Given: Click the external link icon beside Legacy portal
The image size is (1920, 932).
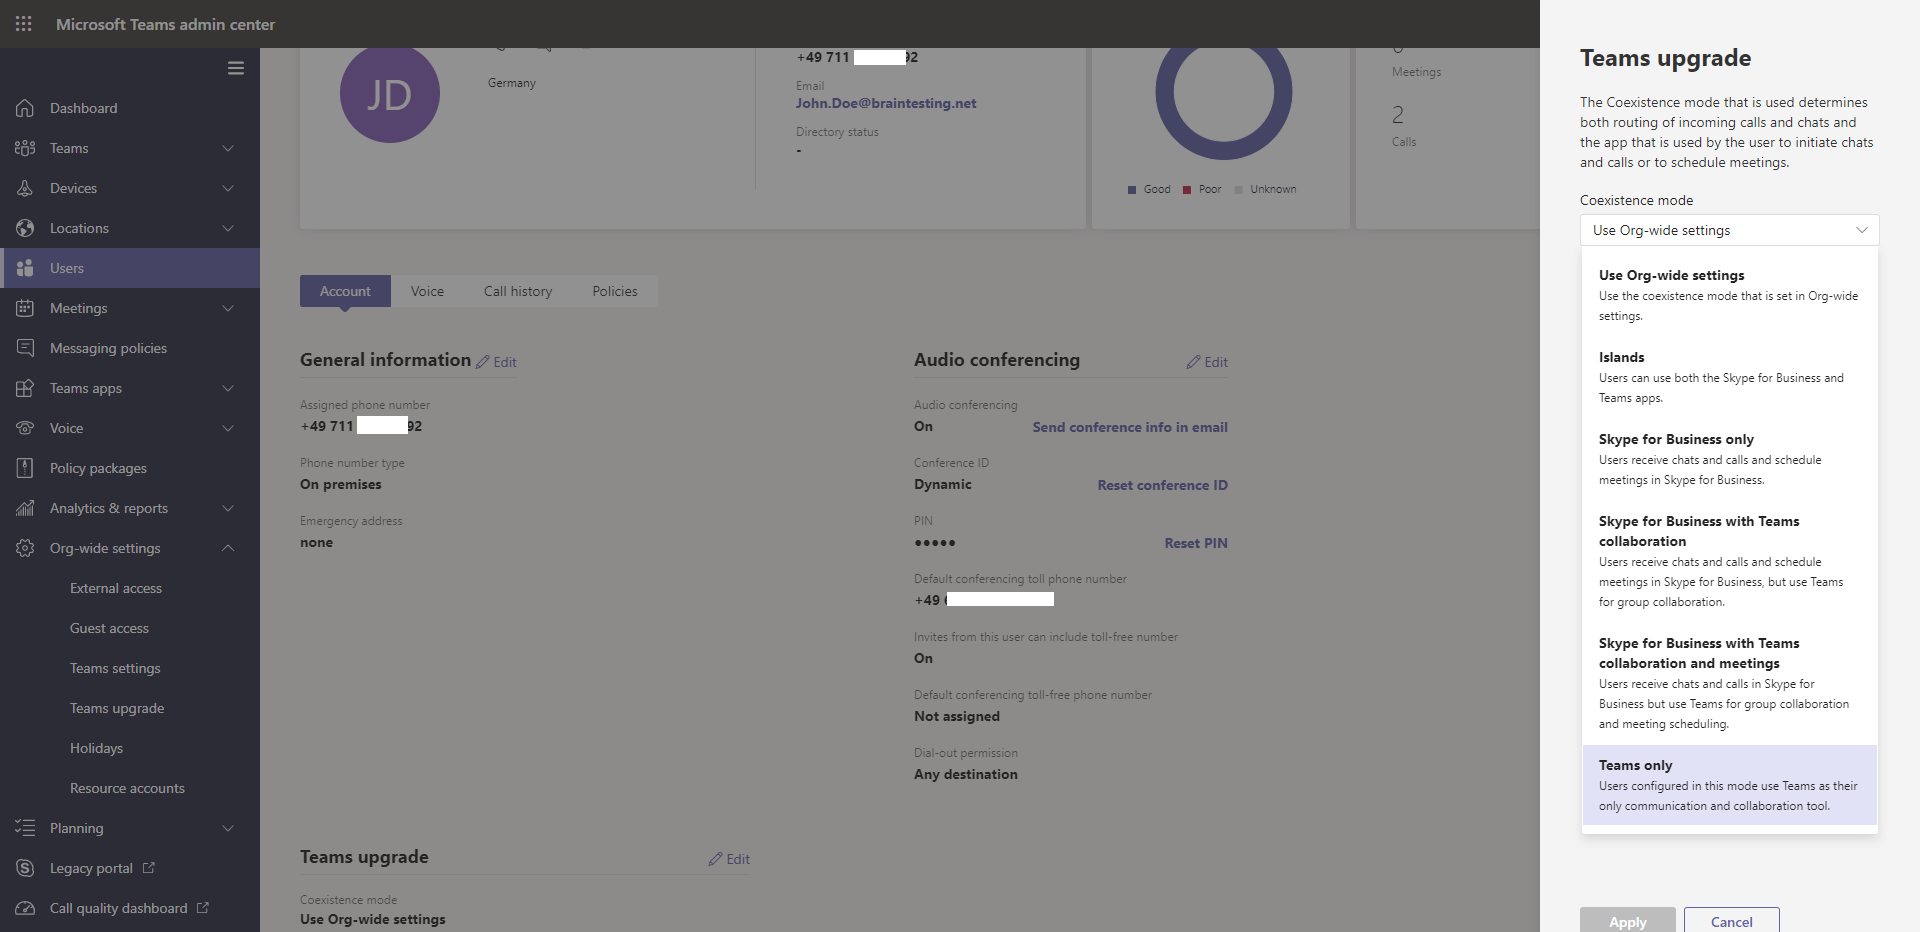Looking at the screenshot, I should (x=149, y=867).
